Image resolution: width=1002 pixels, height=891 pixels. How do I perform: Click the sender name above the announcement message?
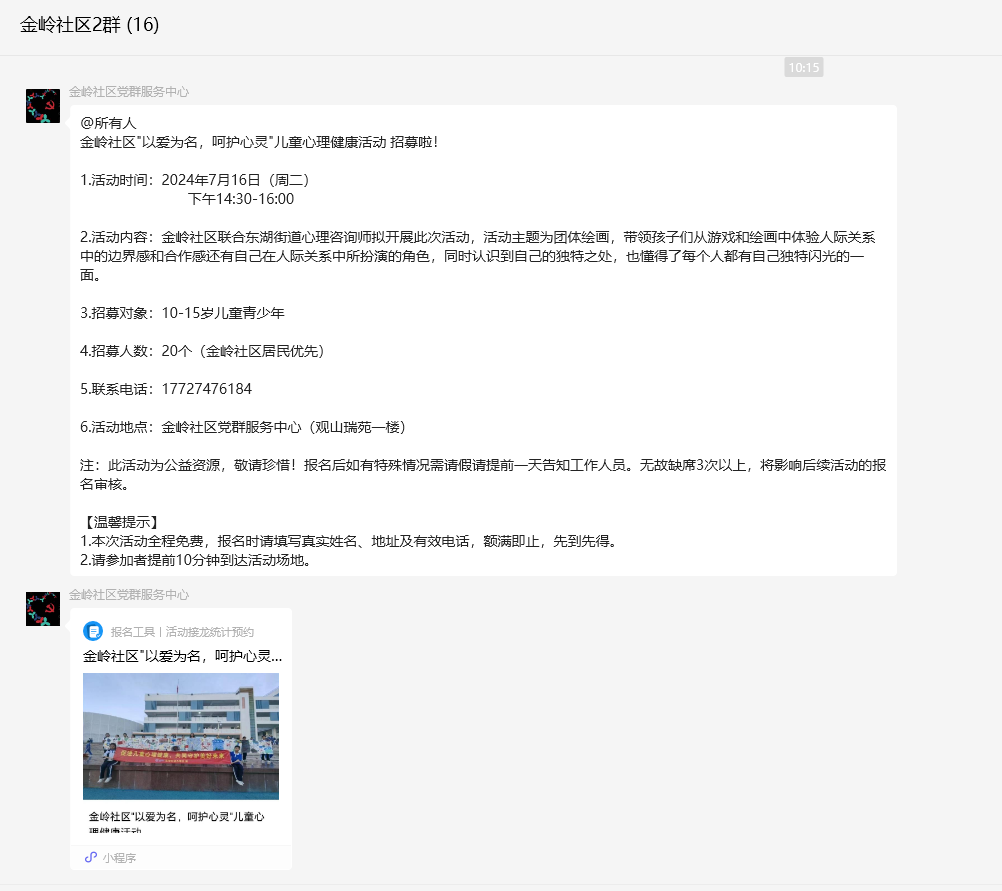[x=128, y=92]
